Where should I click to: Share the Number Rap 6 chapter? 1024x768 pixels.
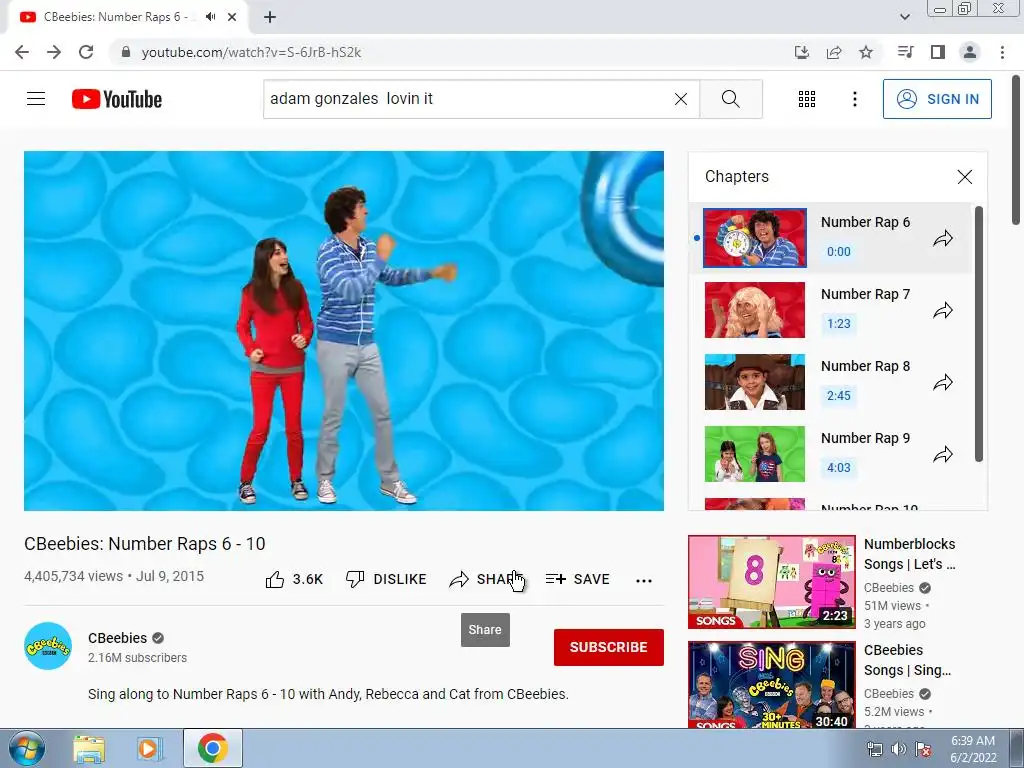tap(942, 238)
